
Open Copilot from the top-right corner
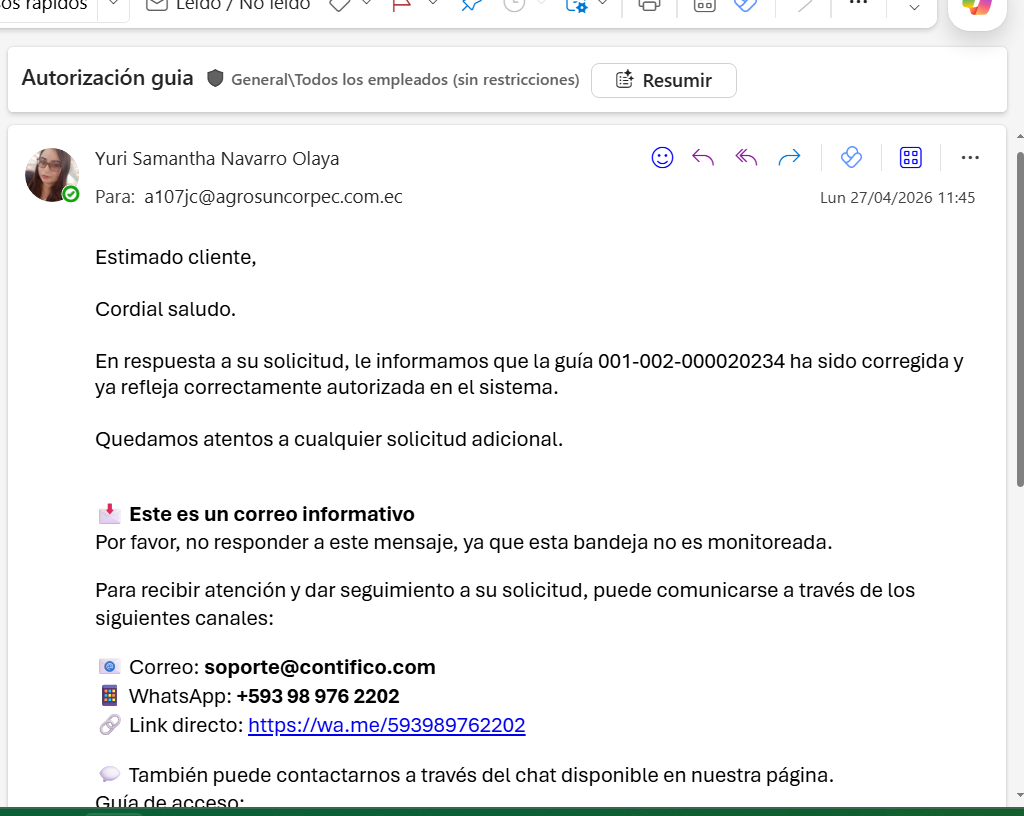pyautogui.click(x=977, y=7)
